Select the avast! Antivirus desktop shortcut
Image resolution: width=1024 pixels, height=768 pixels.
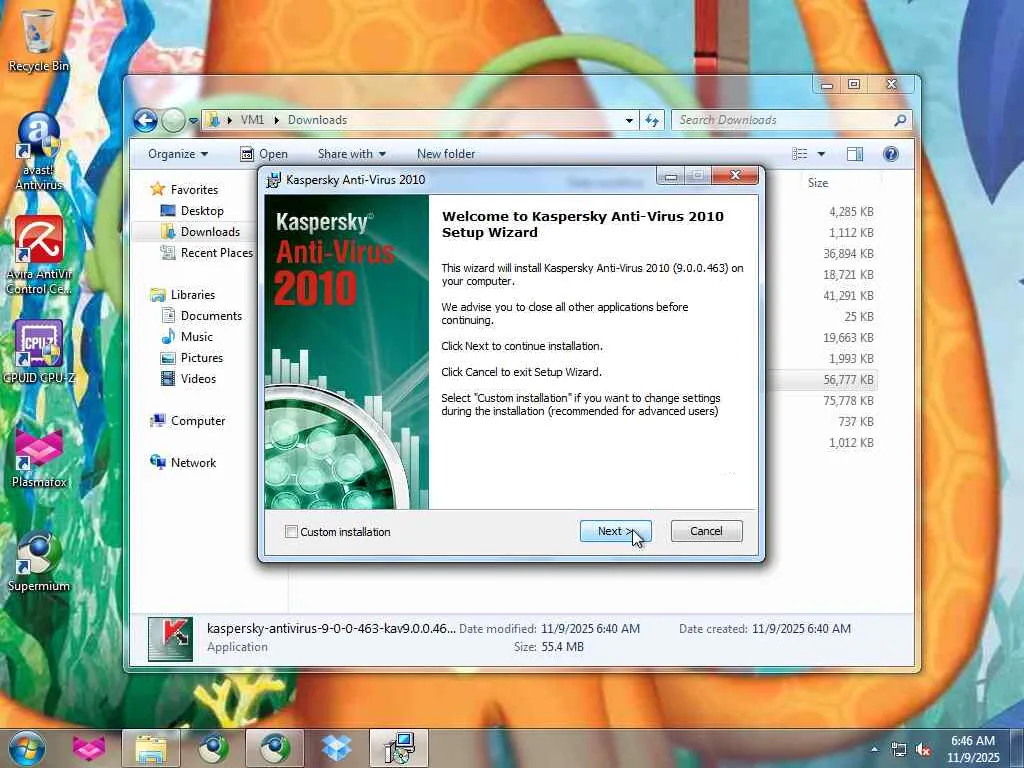[39, 151]
